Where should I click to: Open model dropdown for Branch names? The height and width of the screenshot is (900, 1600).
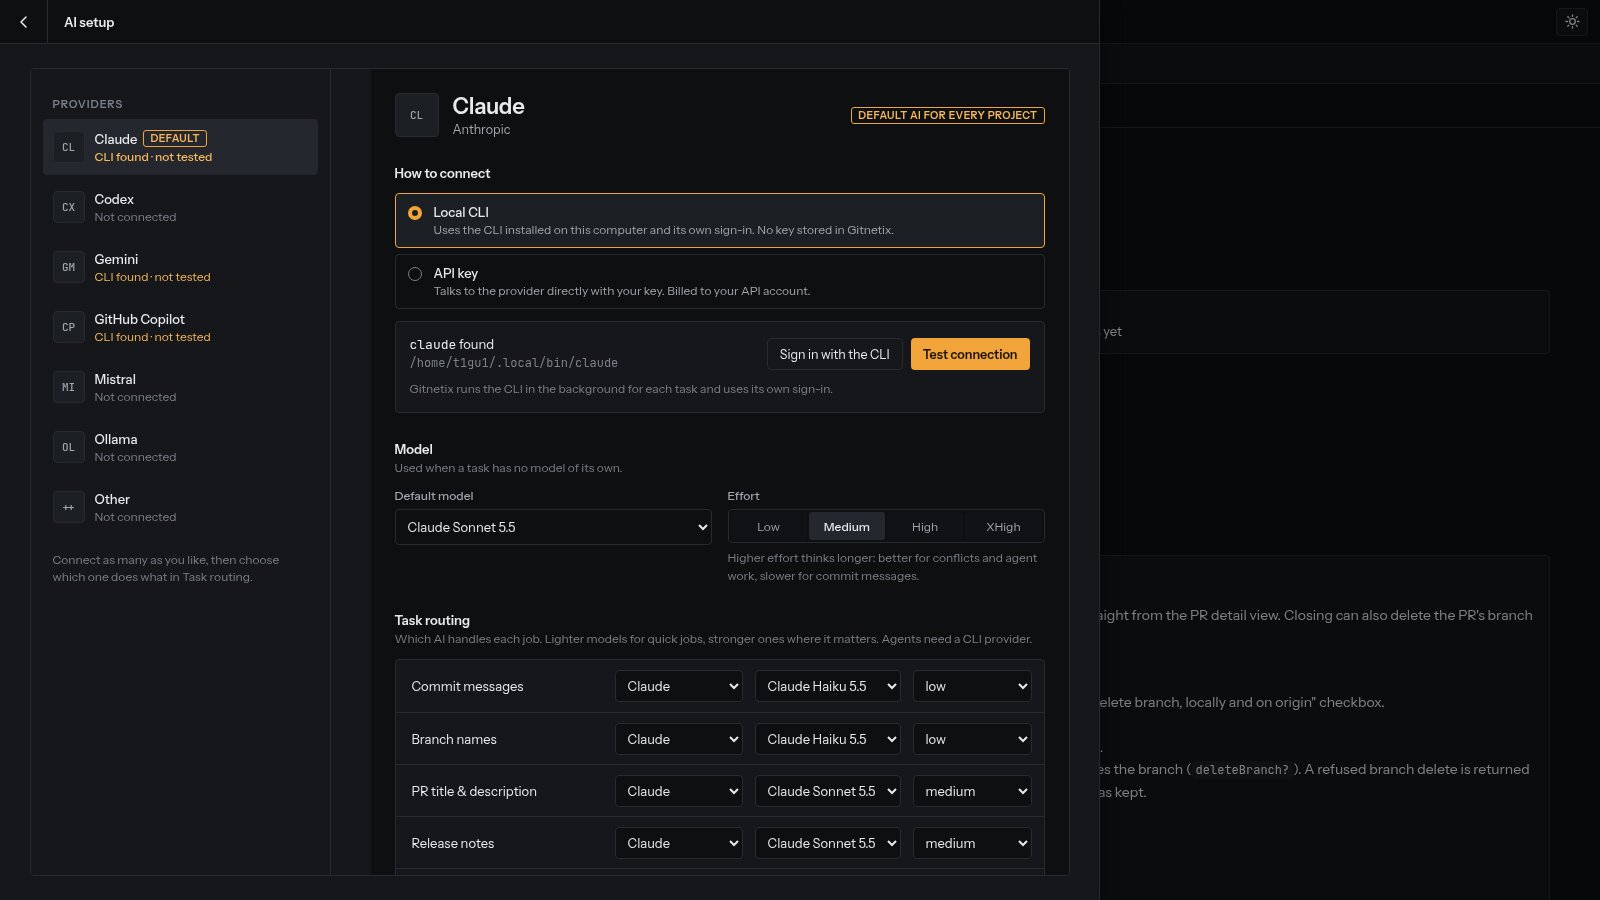point(828,739)
